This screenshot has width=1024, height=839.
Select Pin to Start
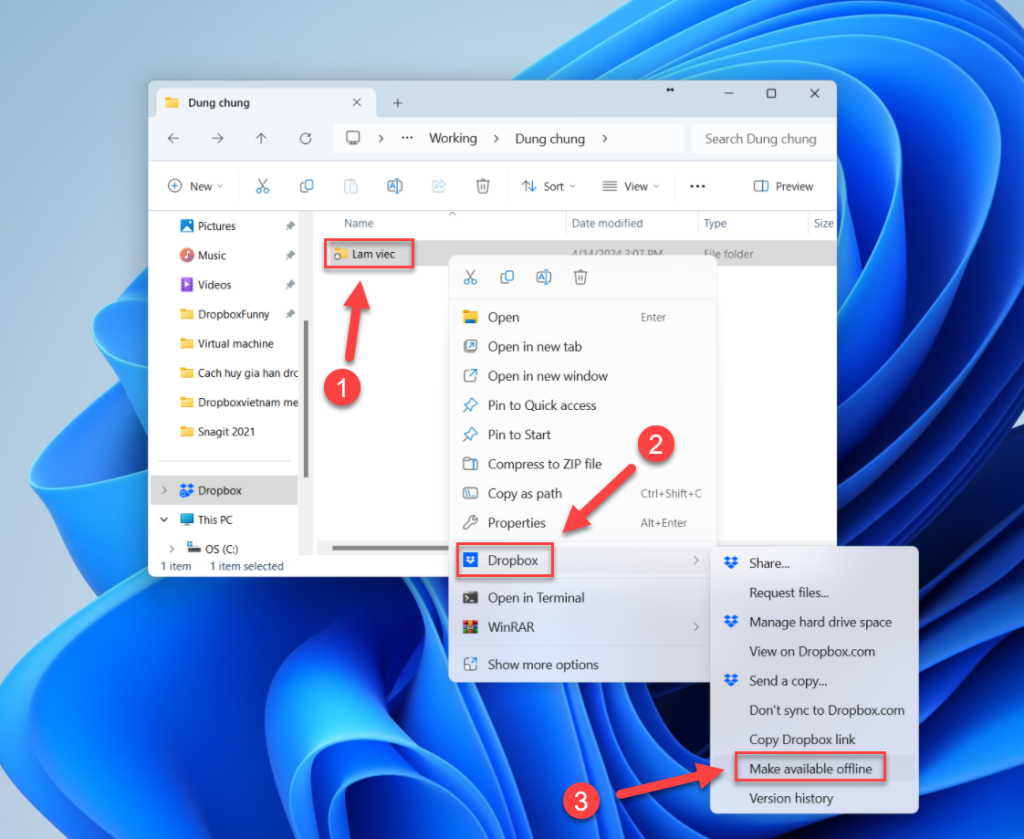pyautogui.click(x=583, y=435)
